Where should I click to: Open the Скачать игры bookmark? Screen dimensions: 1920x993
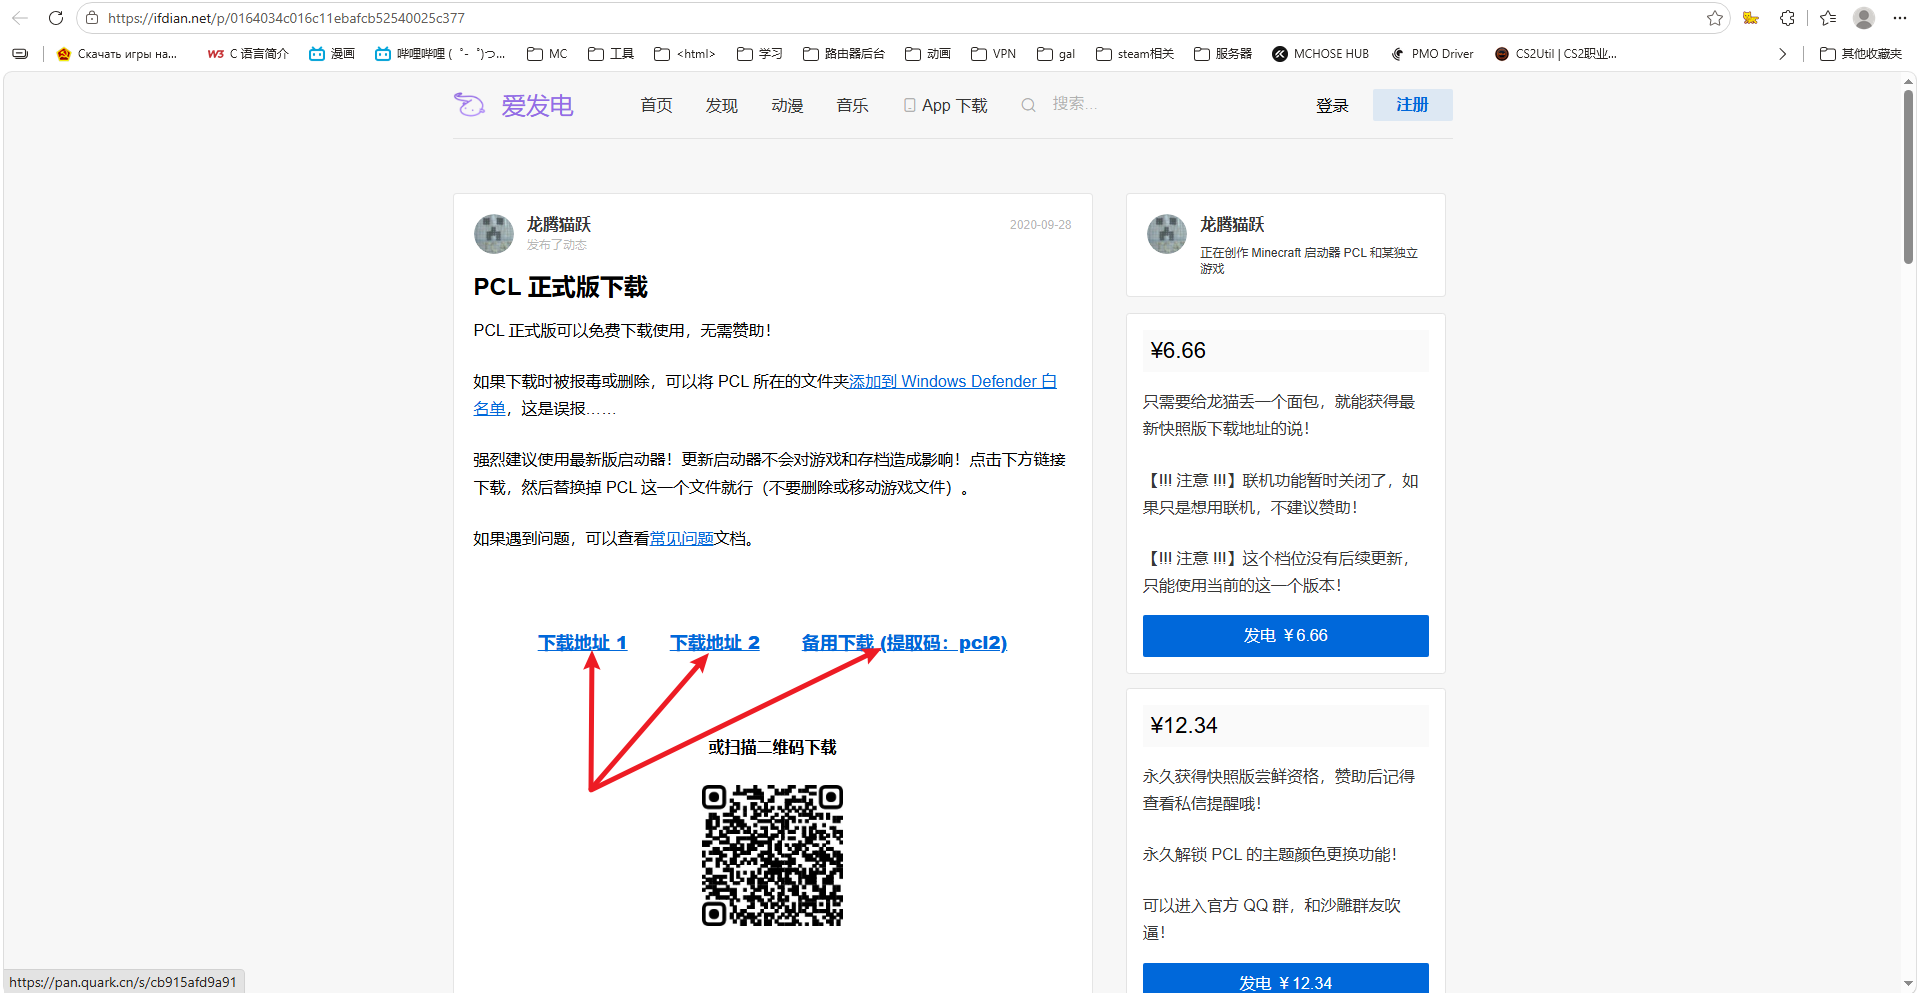pyautogui.click(x=117, y=54)
